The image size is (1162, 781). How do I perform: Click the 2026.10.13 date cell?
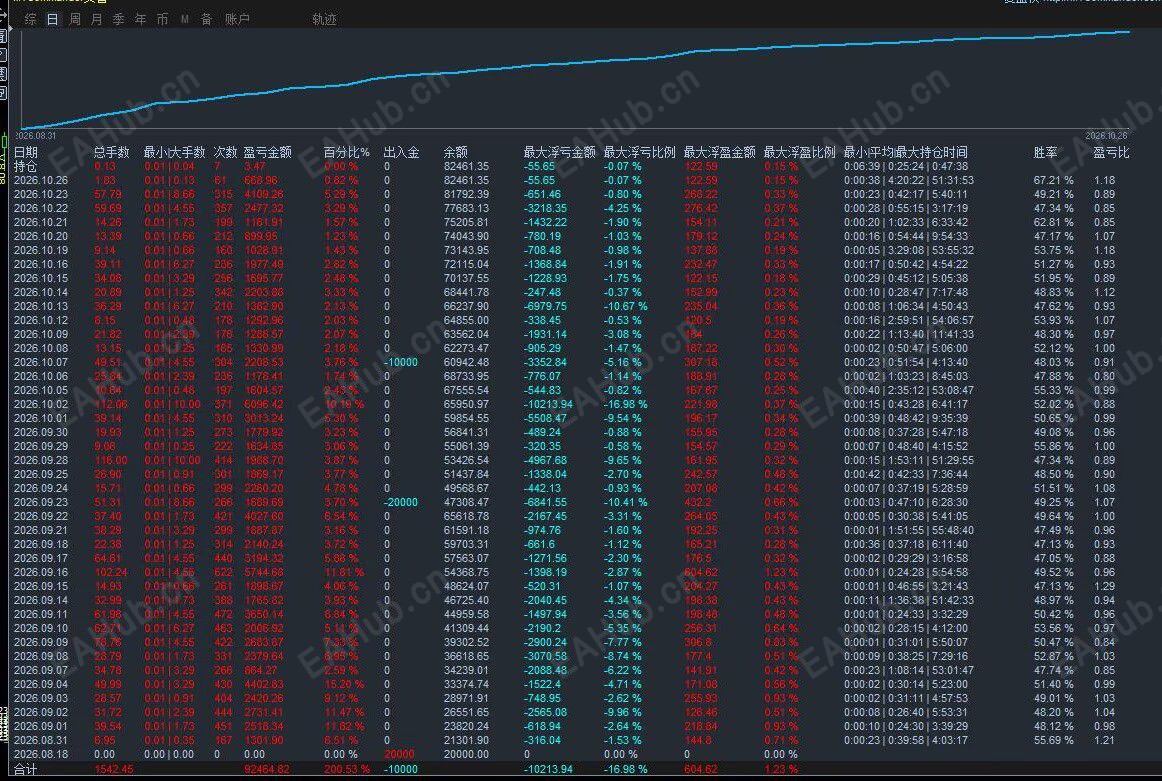pyautogui.click(x=41, y=306)
